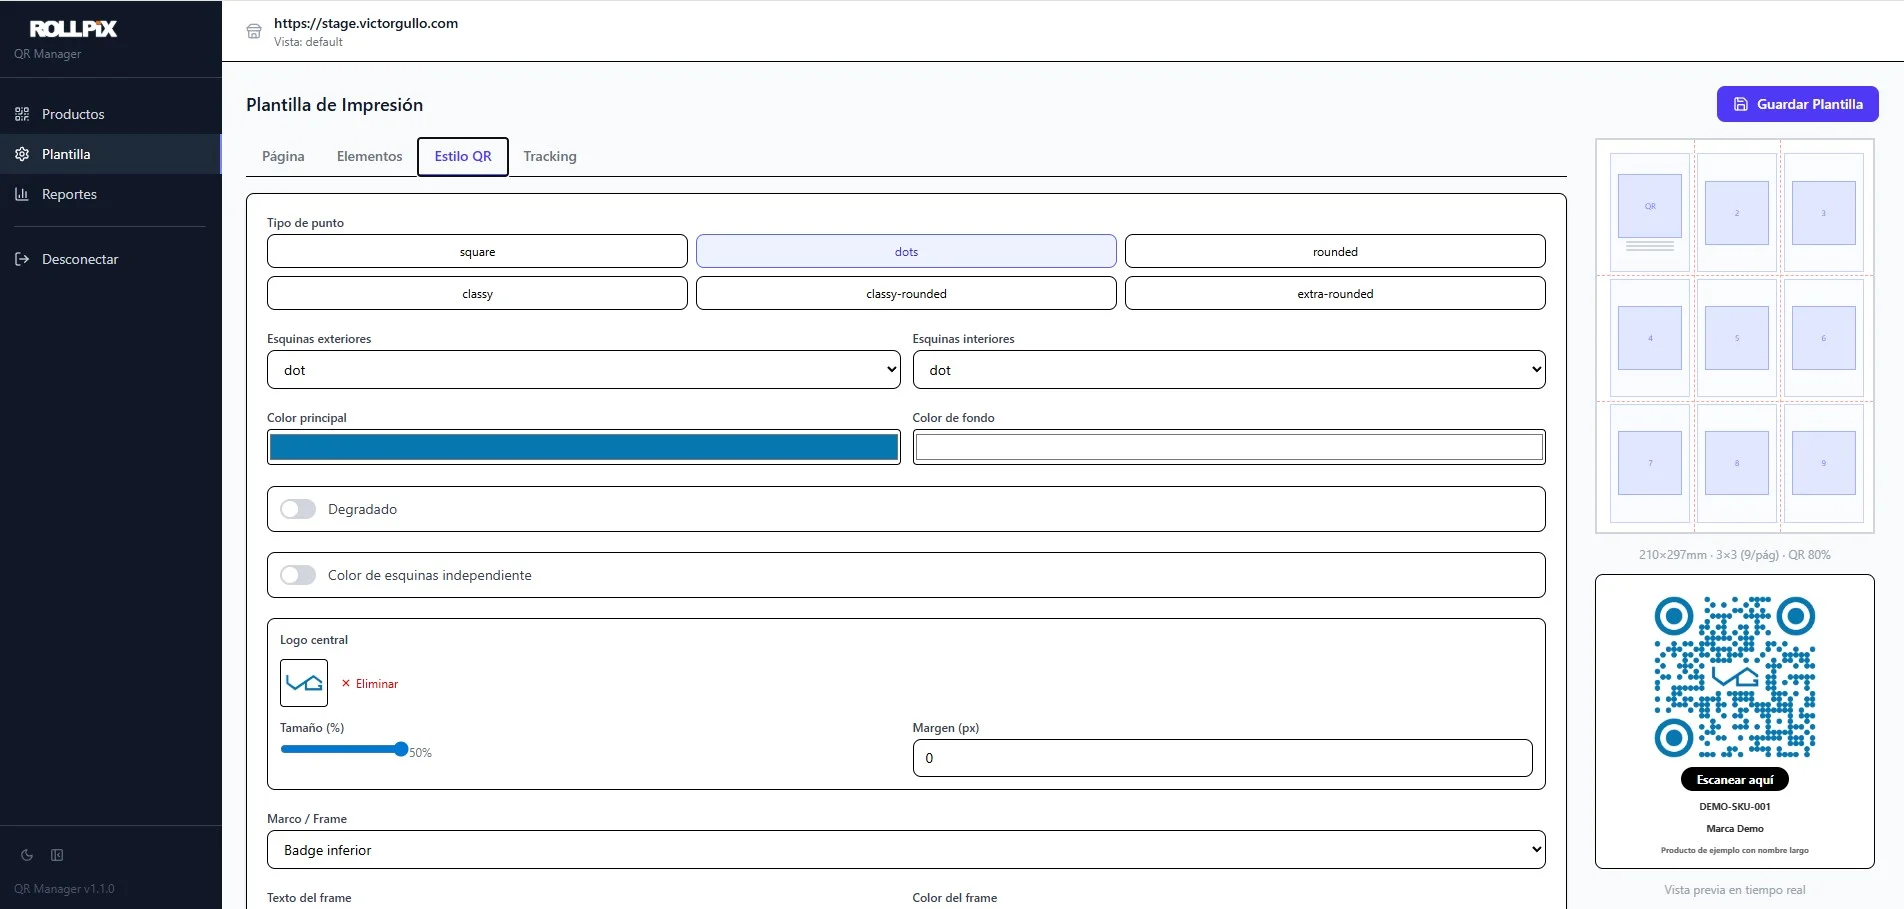Toggle Color de esquinas independiente
The height and width of the screenshot is (909, 1904).
tap(298, 575)
